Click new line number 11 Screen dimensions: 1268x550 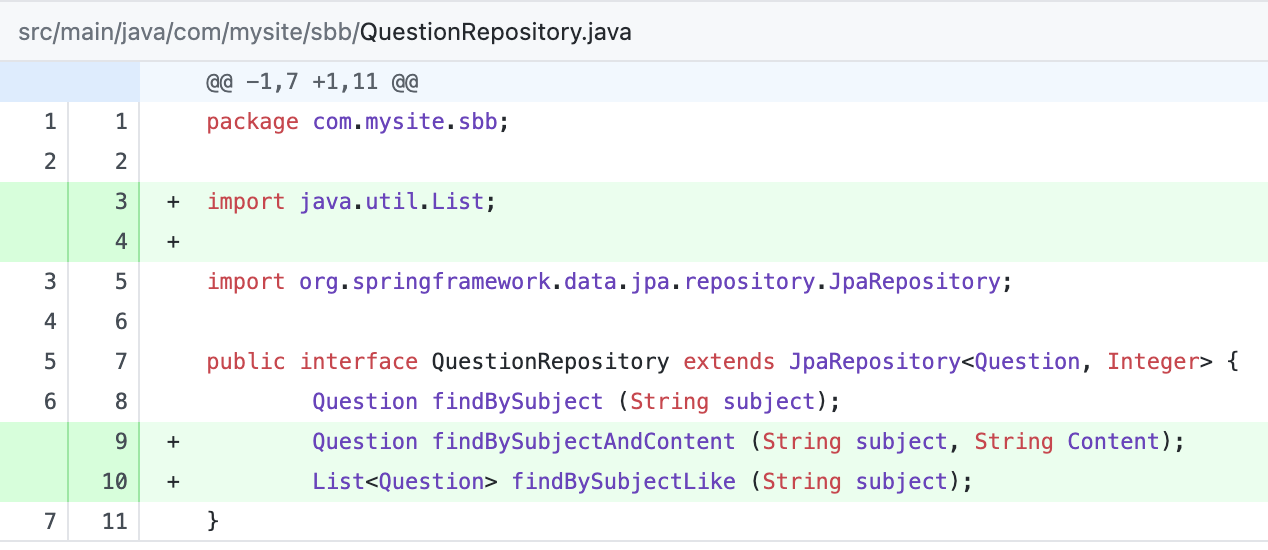[x=114, y=521]
